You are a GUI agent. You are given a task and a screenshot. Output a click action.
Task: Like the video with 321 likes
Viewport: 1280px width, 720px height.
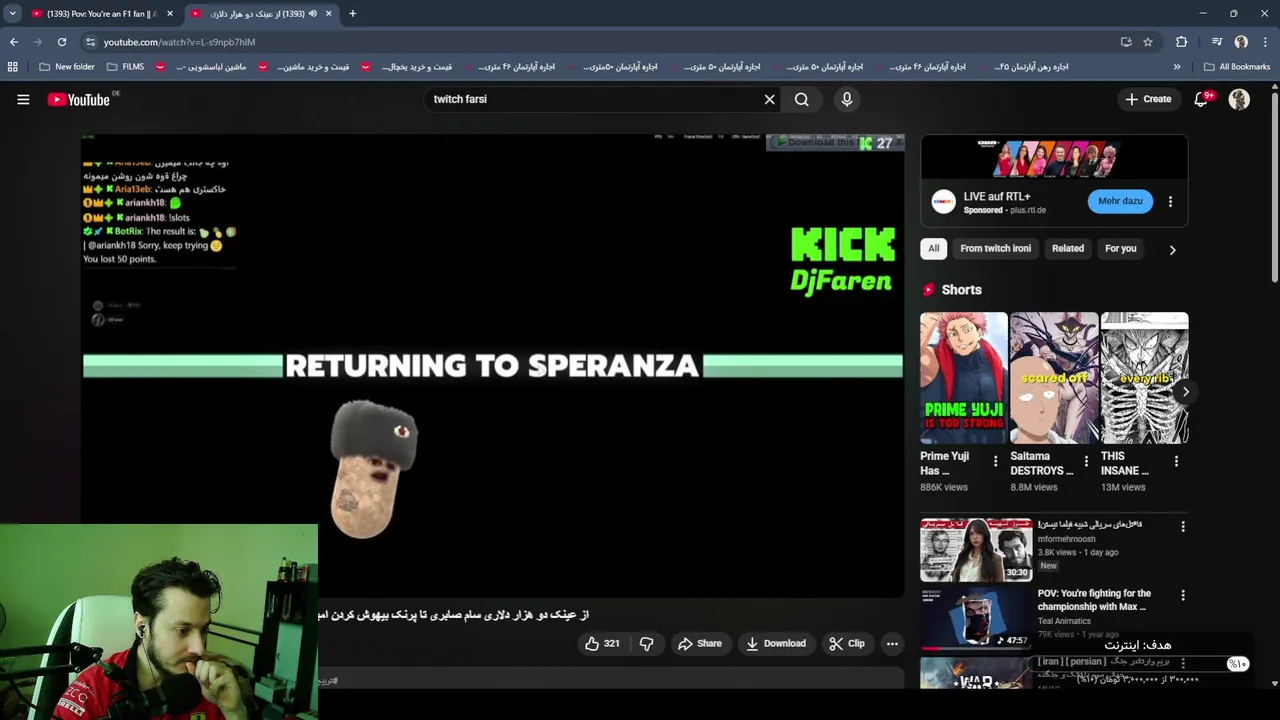click(602, 643)
